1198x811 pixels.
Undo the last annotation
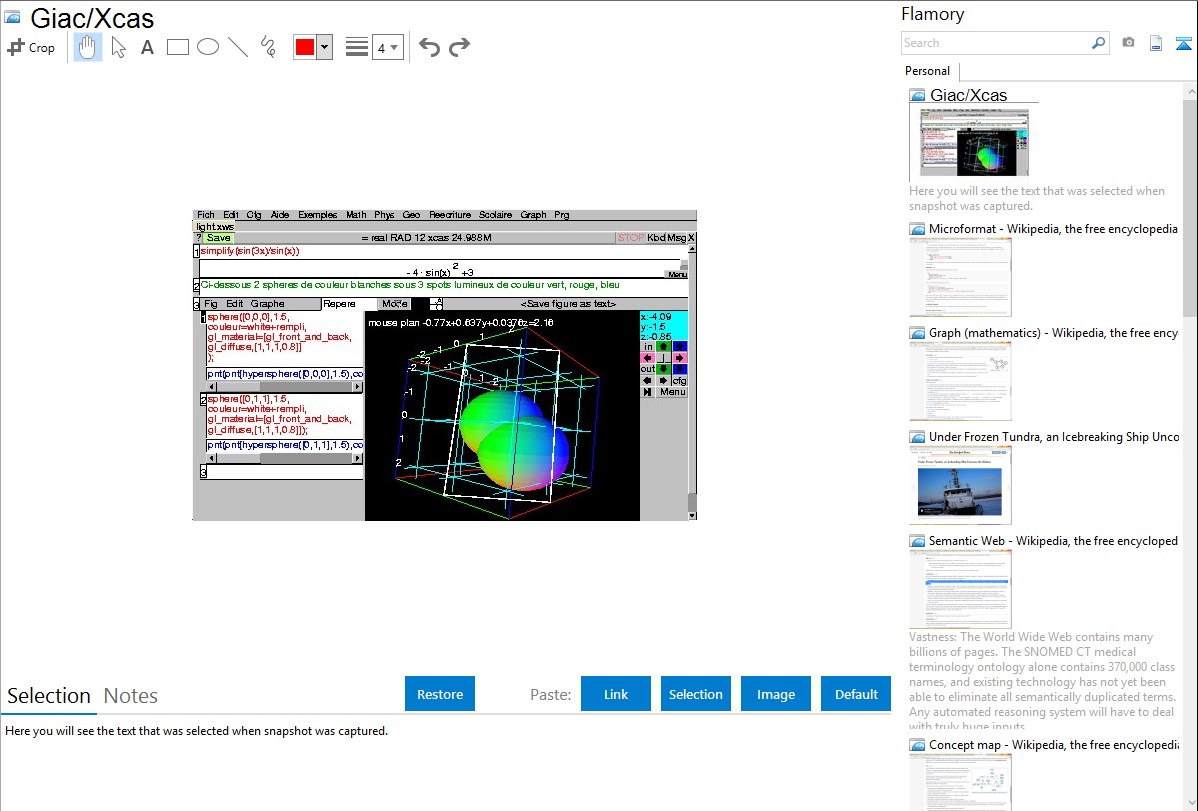click(x=429, y=47)
